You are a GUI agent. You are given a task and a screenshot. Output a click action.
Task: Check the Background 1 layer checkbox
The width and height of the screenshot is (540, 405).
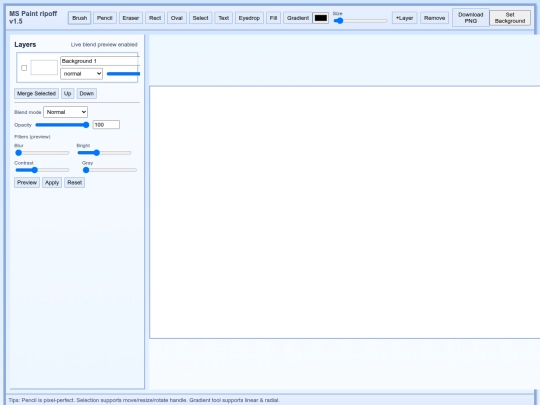pyautogui.click(x=24, y=68)
